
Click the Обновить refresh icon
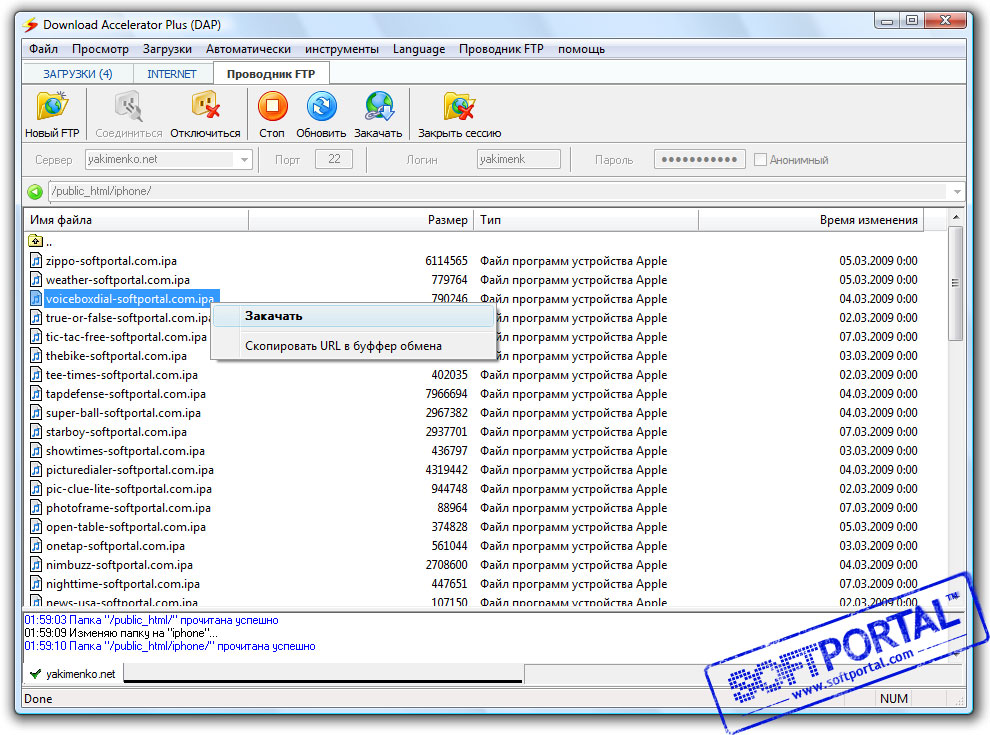(x=321, y=106)
